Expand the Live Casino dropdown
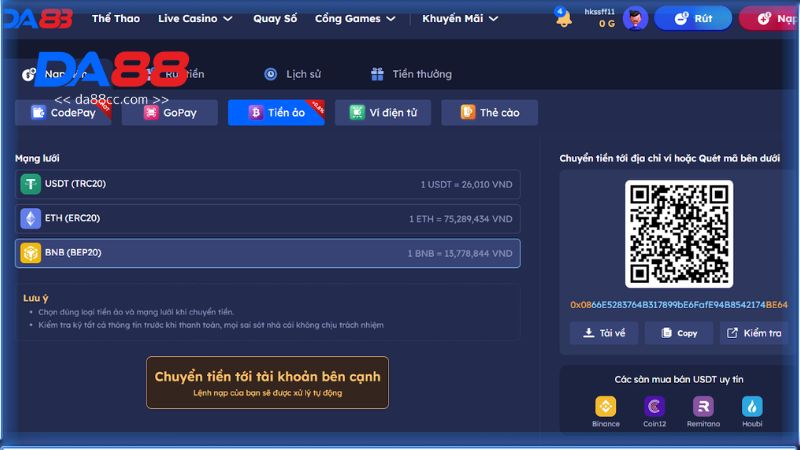 (x=195, y=18)
